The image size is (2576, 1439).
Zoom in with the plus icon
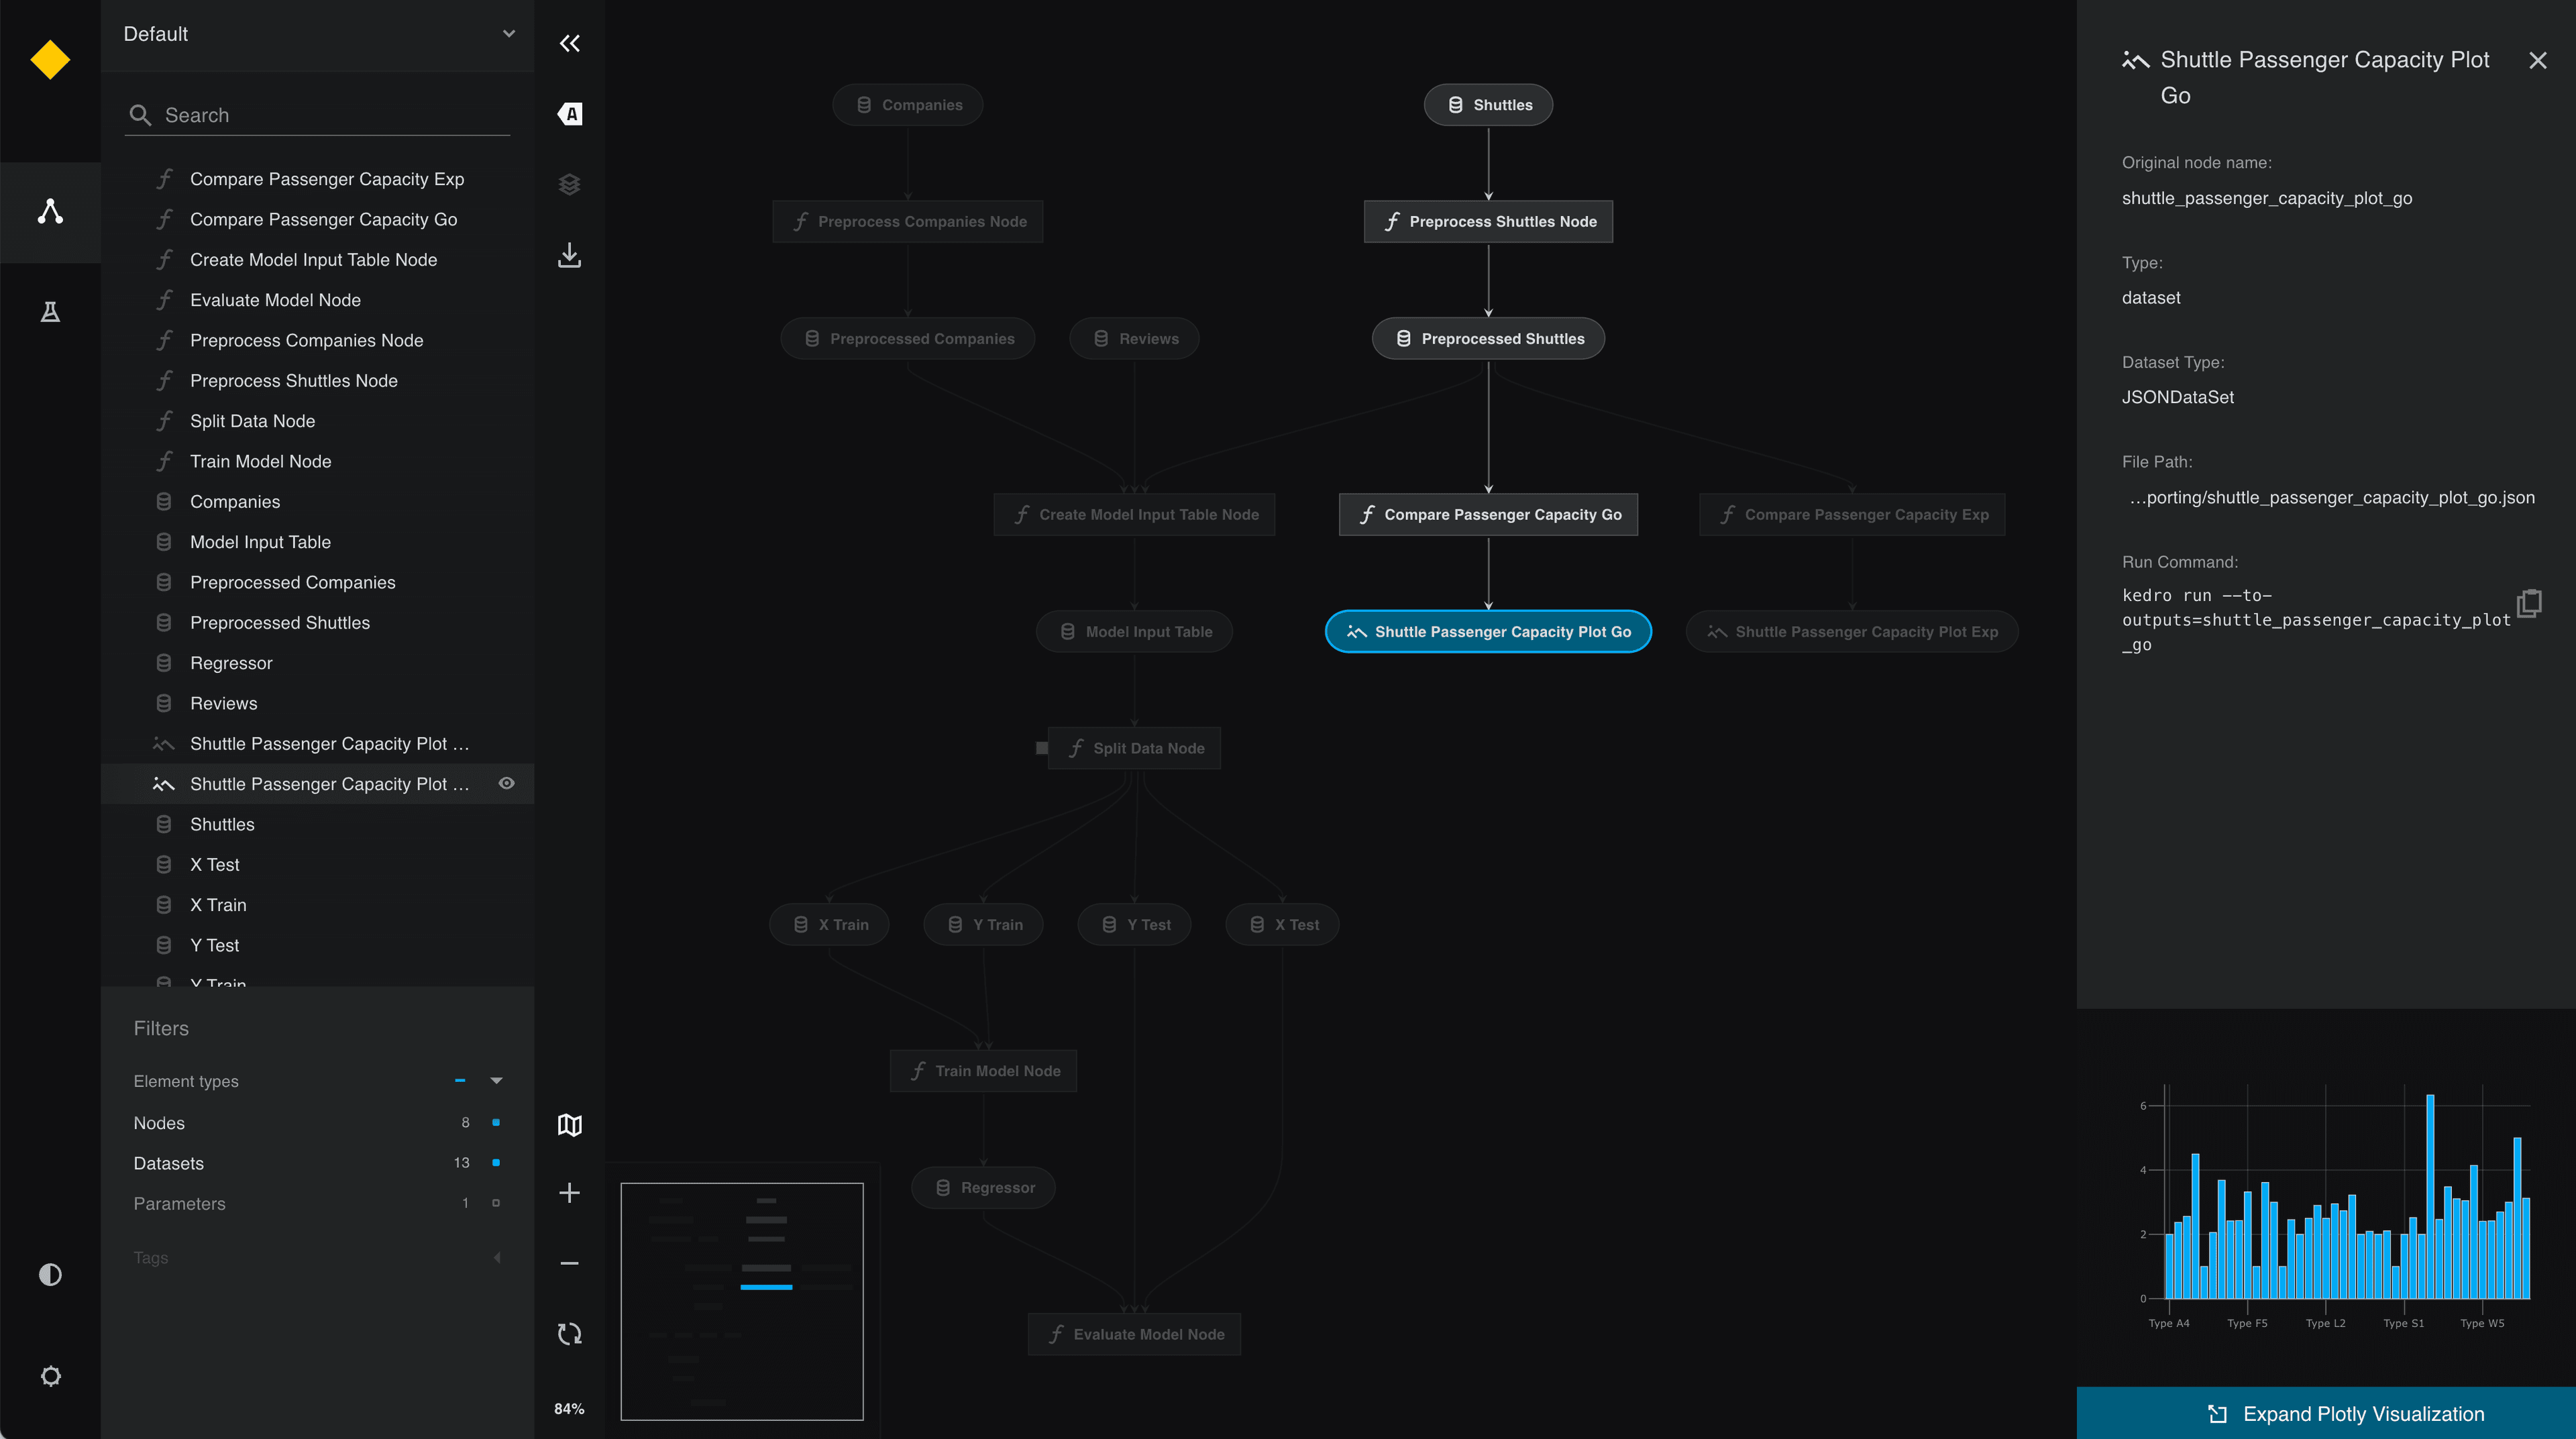(x=569, y=1193)
